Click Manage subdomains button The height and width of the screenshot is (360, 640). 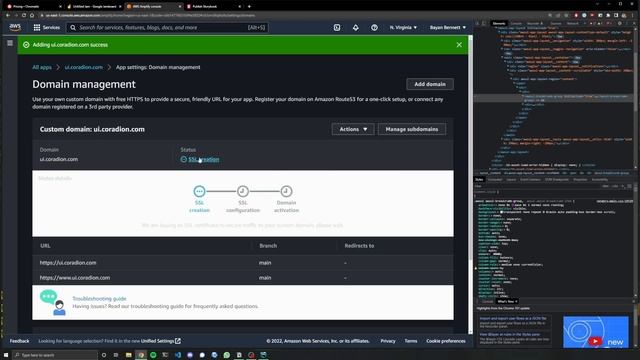tap(412, 129)
